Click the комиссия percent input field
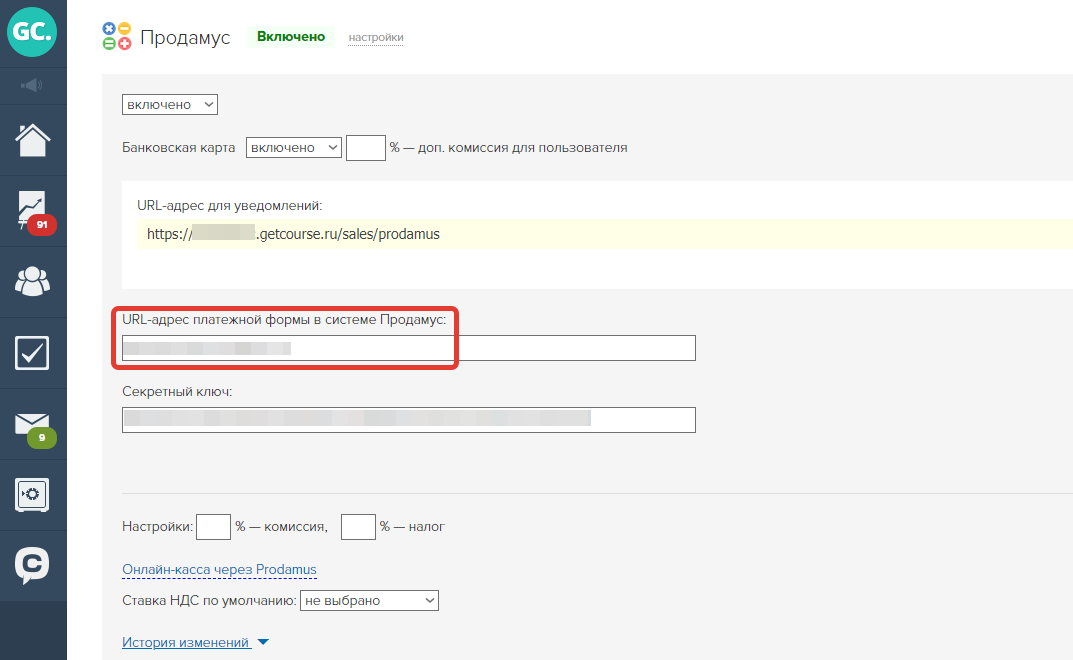The width and height of the screenshot is (1073, 660). [213, 527]
